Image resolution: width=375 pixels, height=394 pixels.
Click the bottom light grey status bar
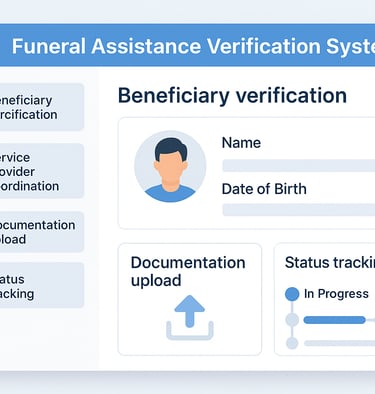(339, 343)
